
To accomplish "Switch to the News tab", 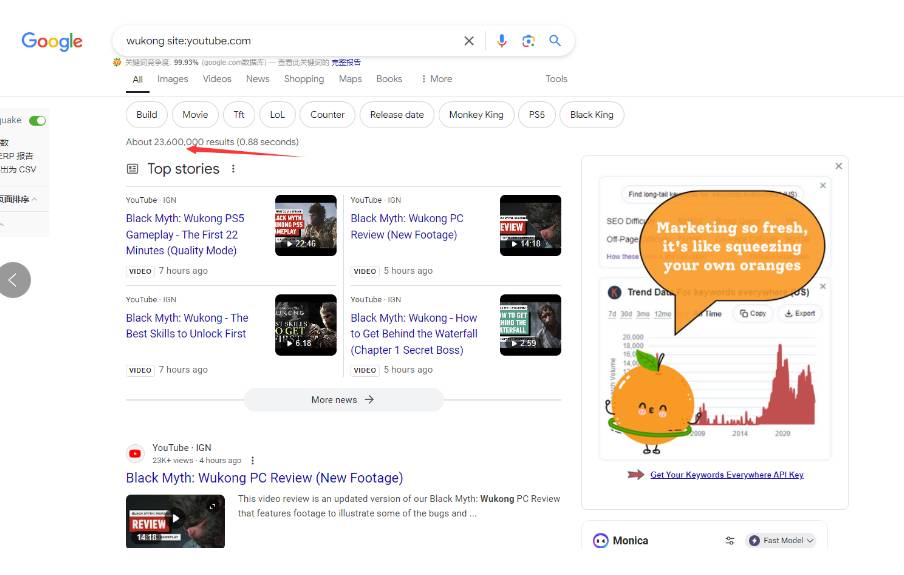I will [x=258, y=79].
